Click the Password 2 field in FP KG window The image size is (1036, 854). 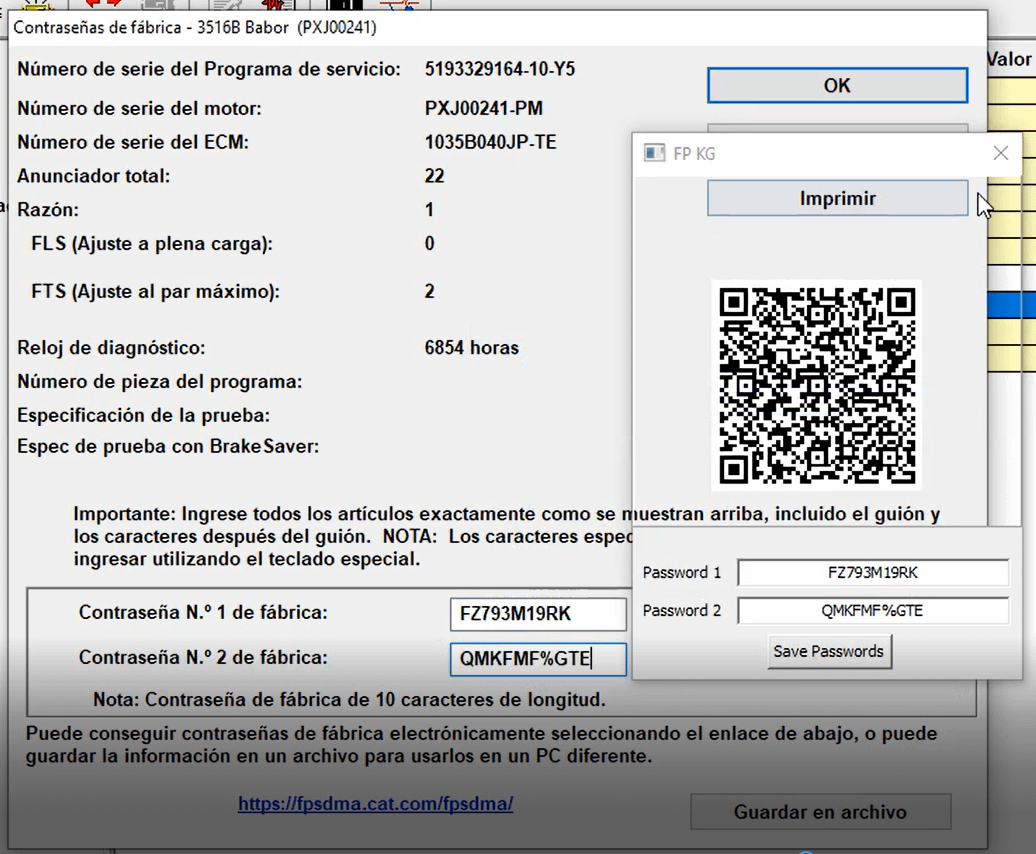click(x=874, y=610)
